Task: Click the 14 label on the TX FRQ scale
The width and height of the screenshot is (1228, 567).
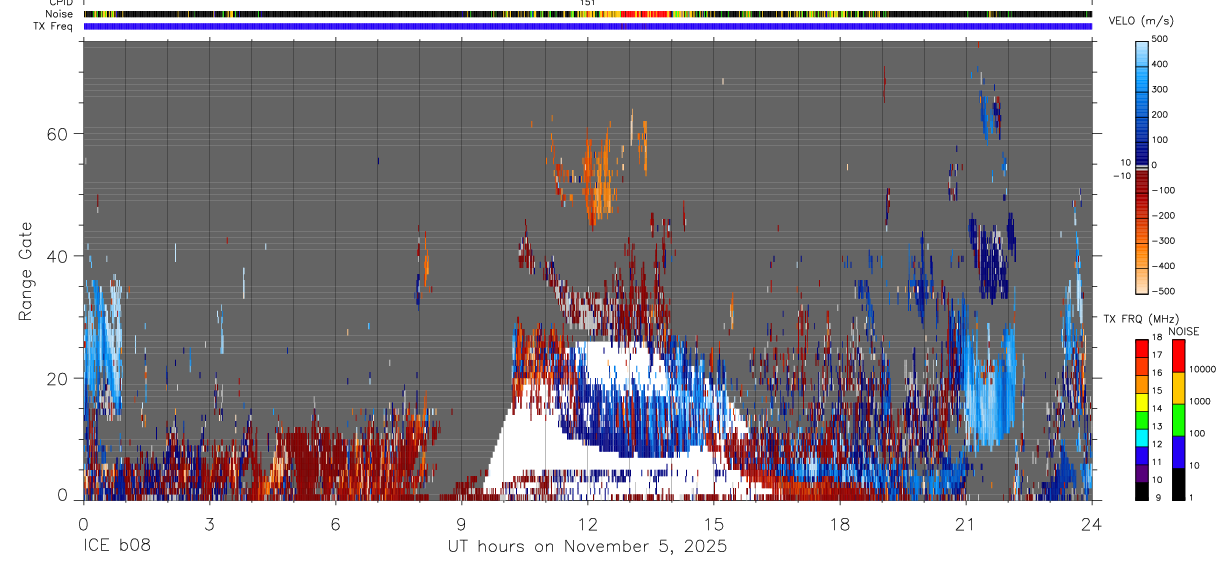Action: pos(1157,409)
